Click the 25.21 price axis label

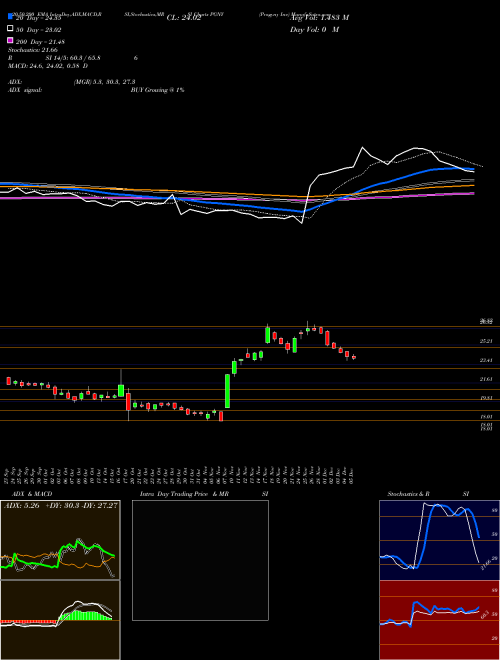click(486, 341)
